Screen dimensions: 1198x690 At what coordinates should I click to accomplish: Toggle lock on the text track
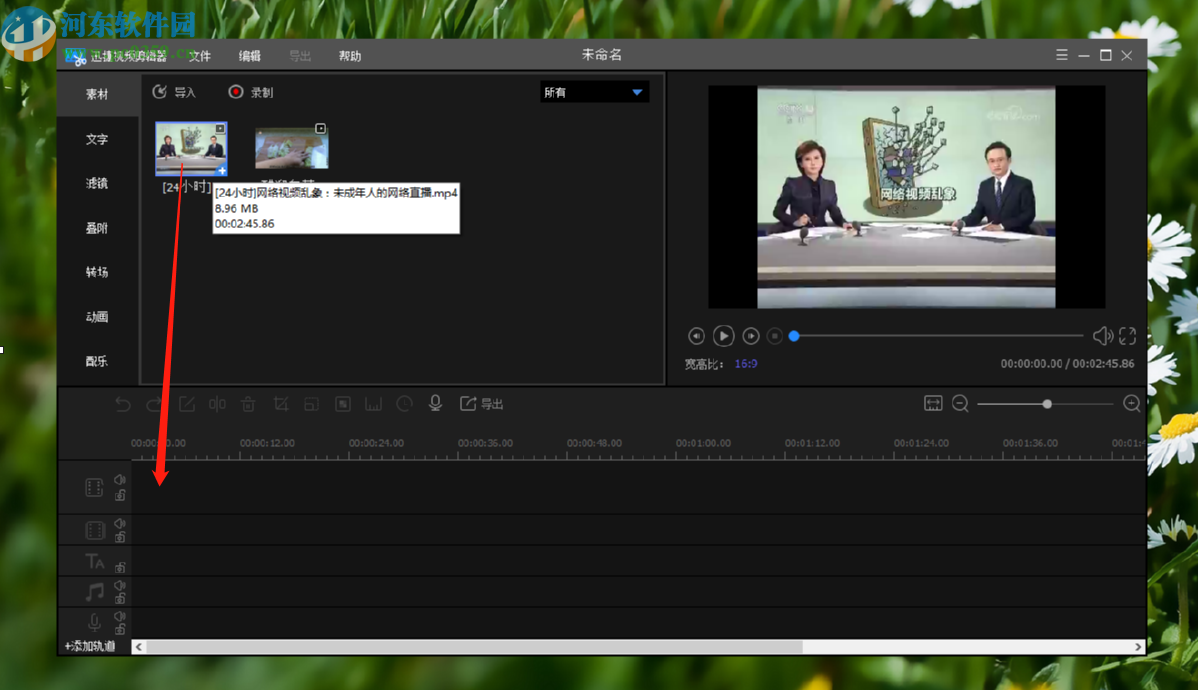pyautogui.click(x=120, y=568)
